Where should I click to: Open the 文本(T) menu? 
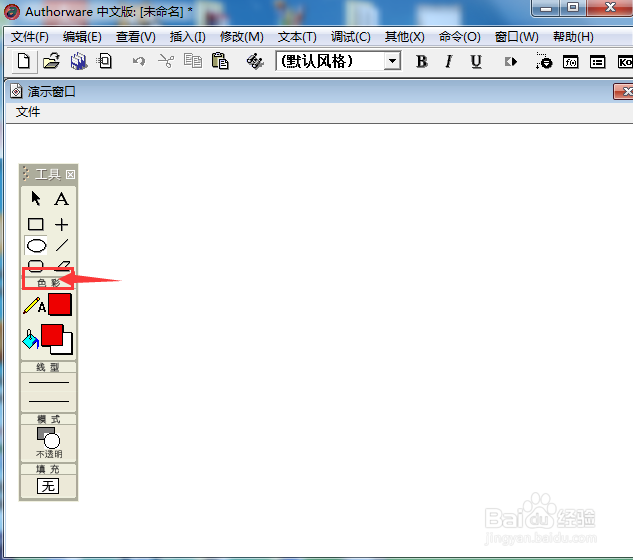[x=297, y=37]
